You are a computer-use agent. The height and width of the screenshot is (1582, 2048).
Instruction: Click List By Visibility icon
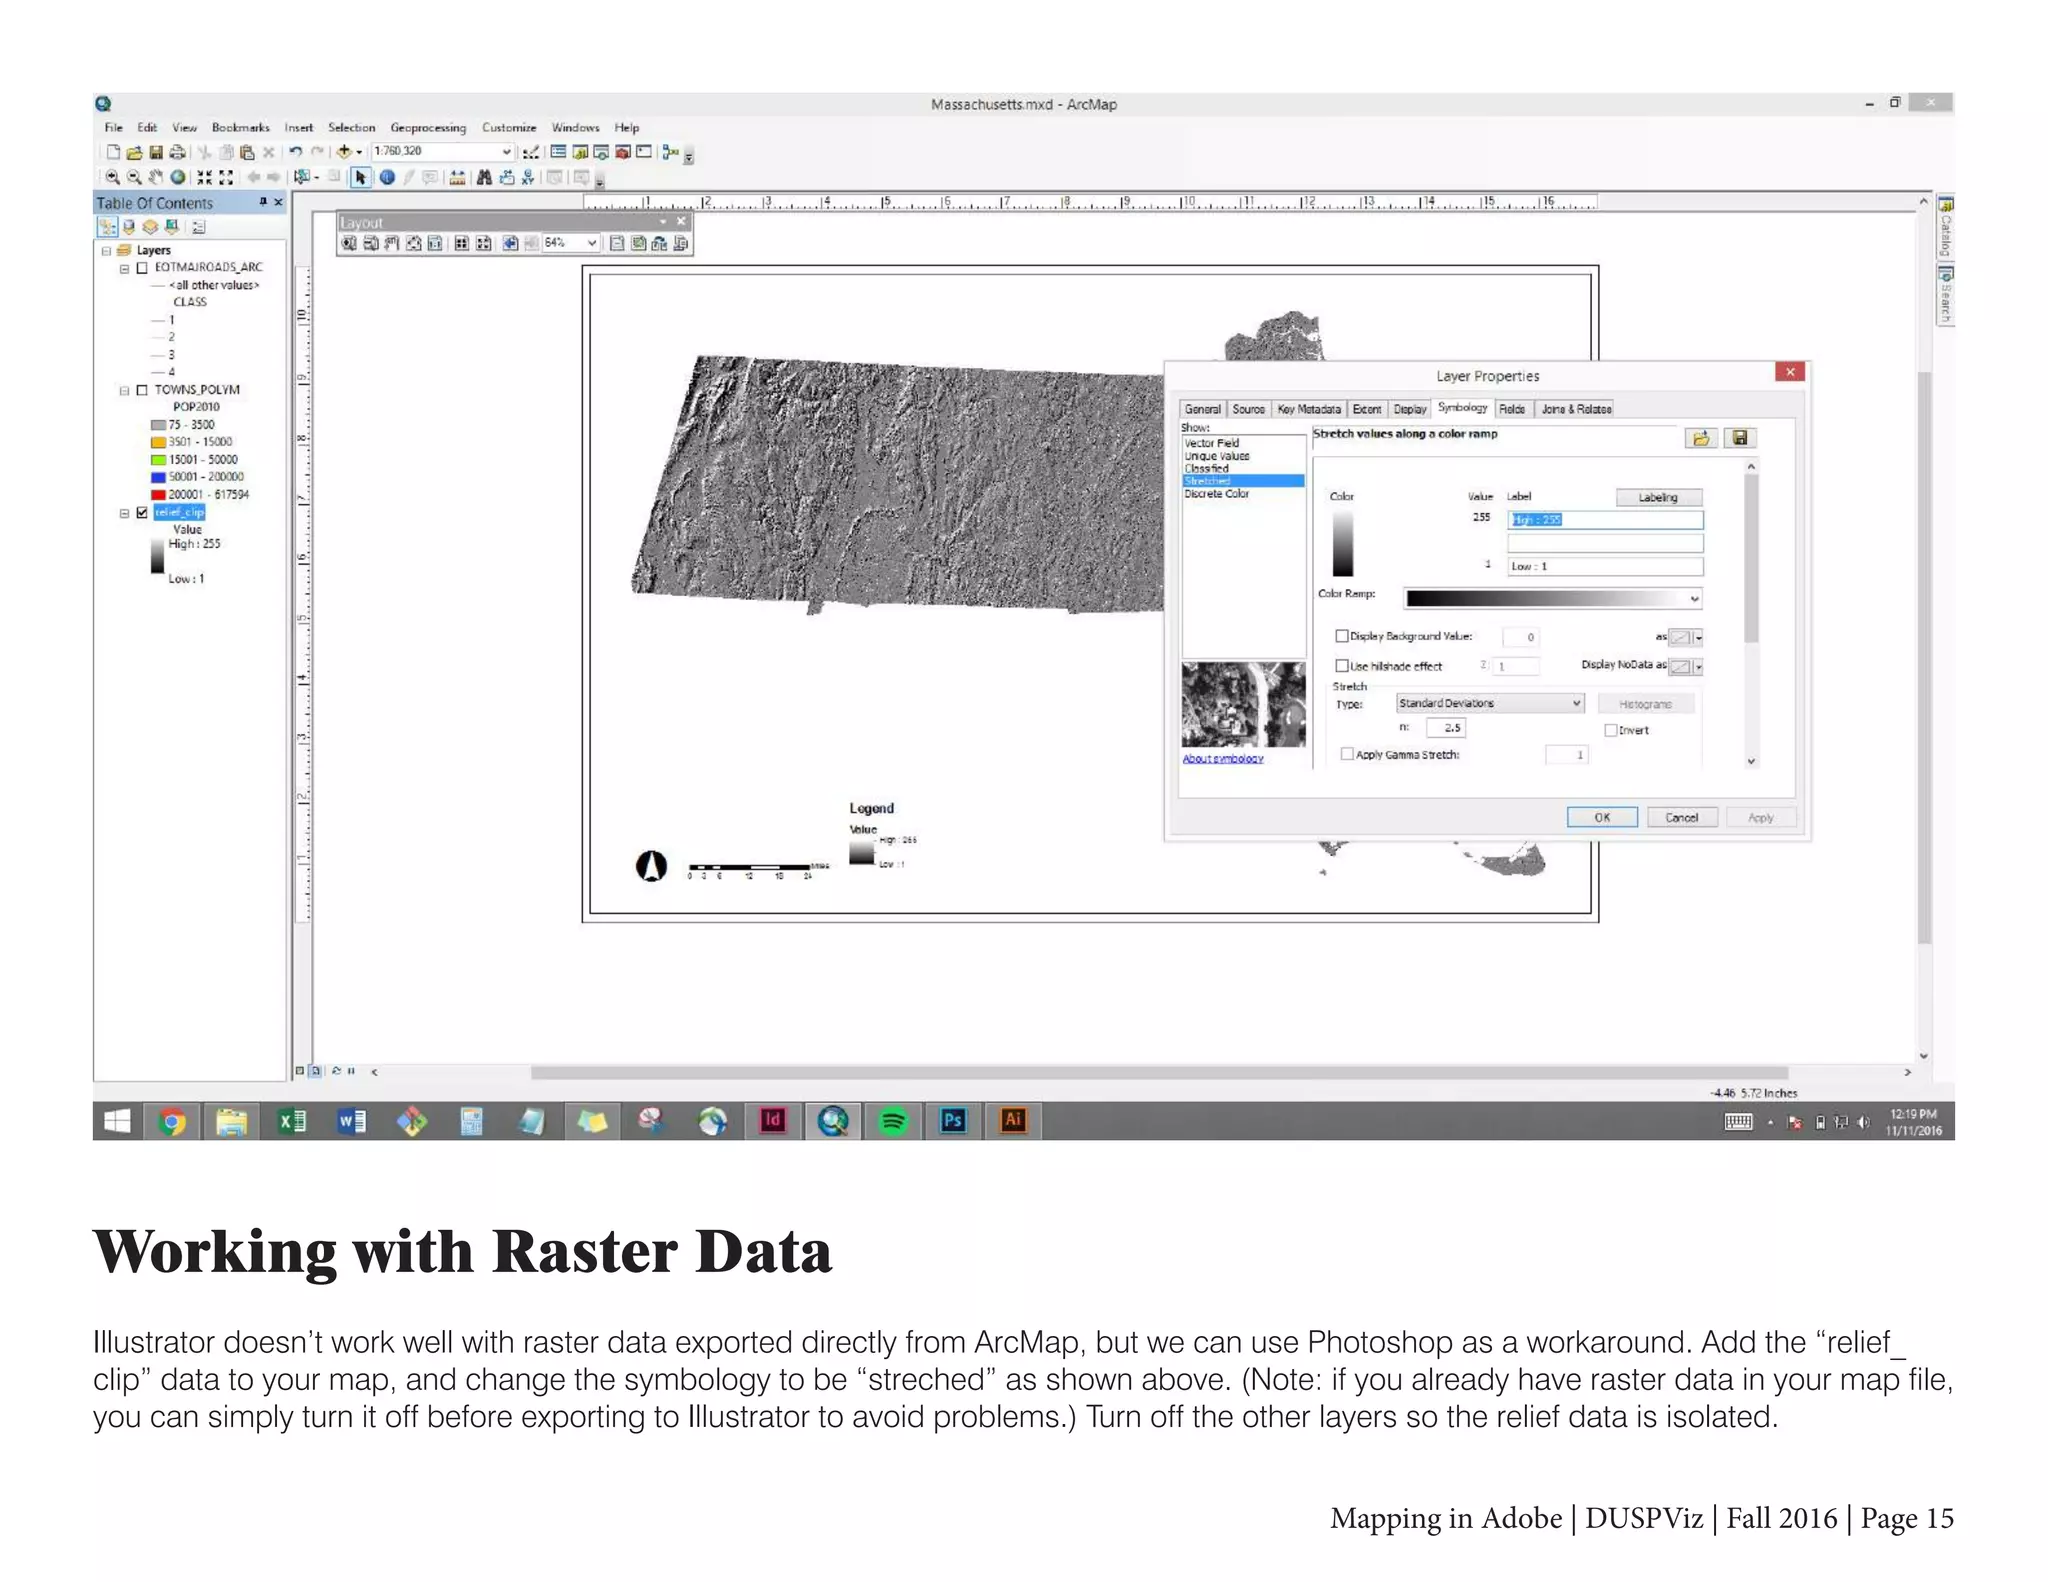[150, 227]
